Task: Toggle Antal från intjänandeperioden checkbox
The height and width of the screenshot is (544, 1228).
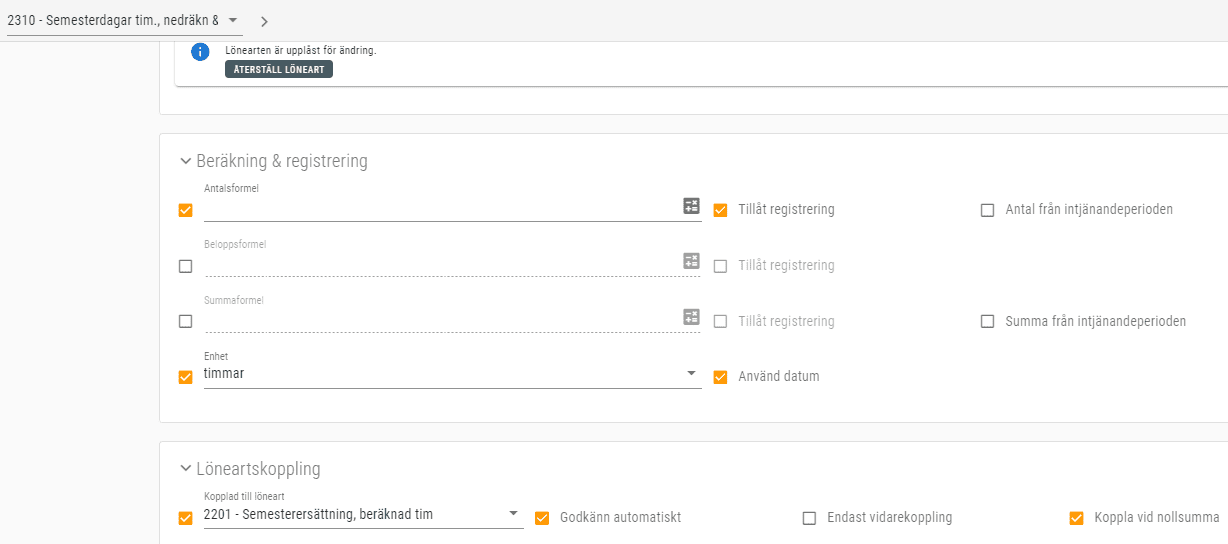Action: point(988,210)
